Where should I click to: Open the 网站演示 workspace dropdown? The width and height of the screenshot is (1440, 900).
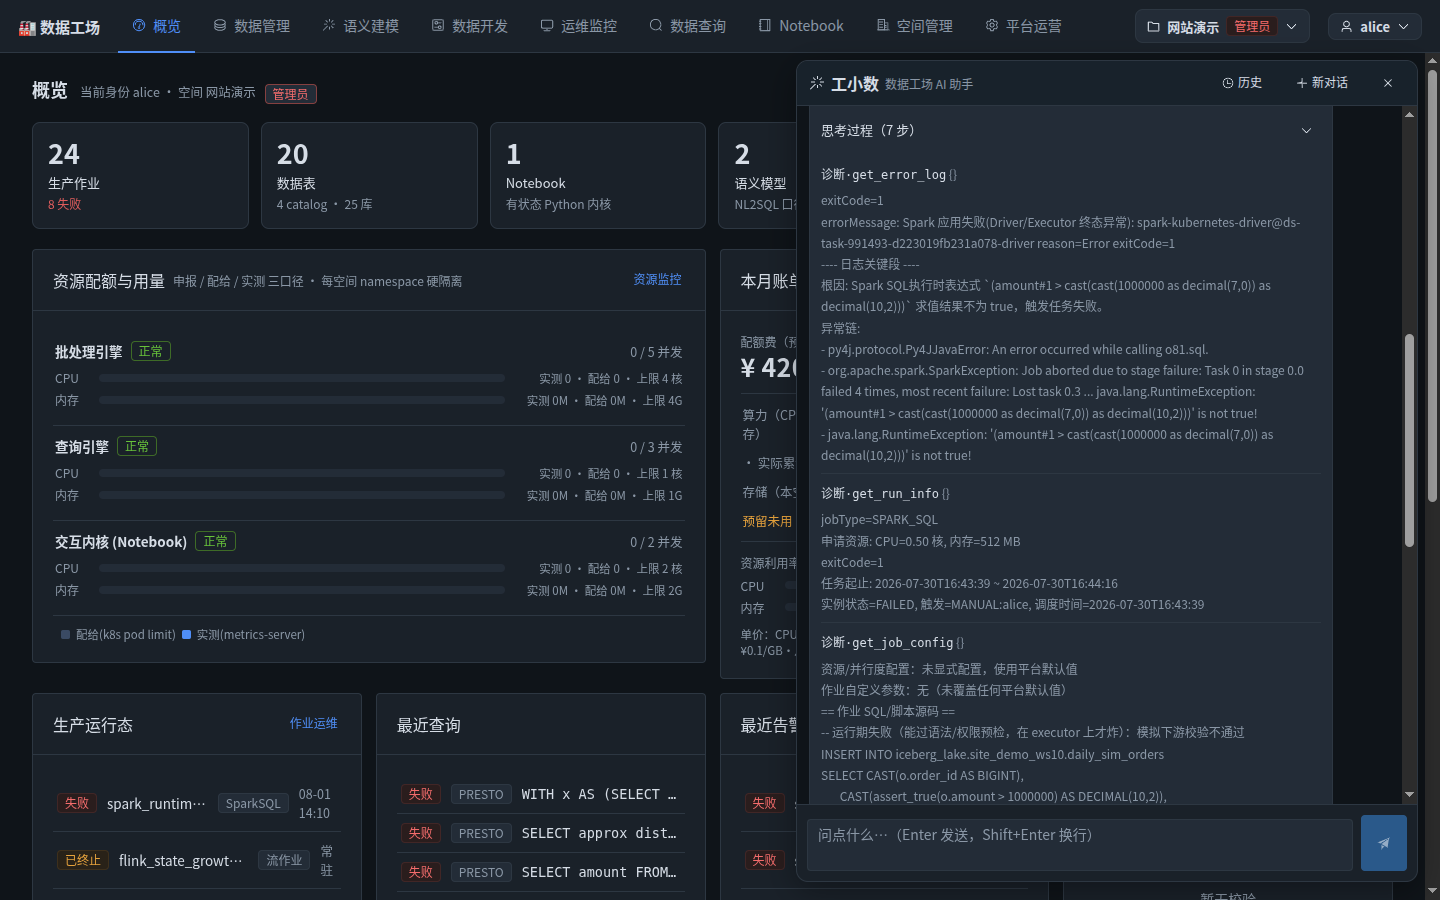1222,27
